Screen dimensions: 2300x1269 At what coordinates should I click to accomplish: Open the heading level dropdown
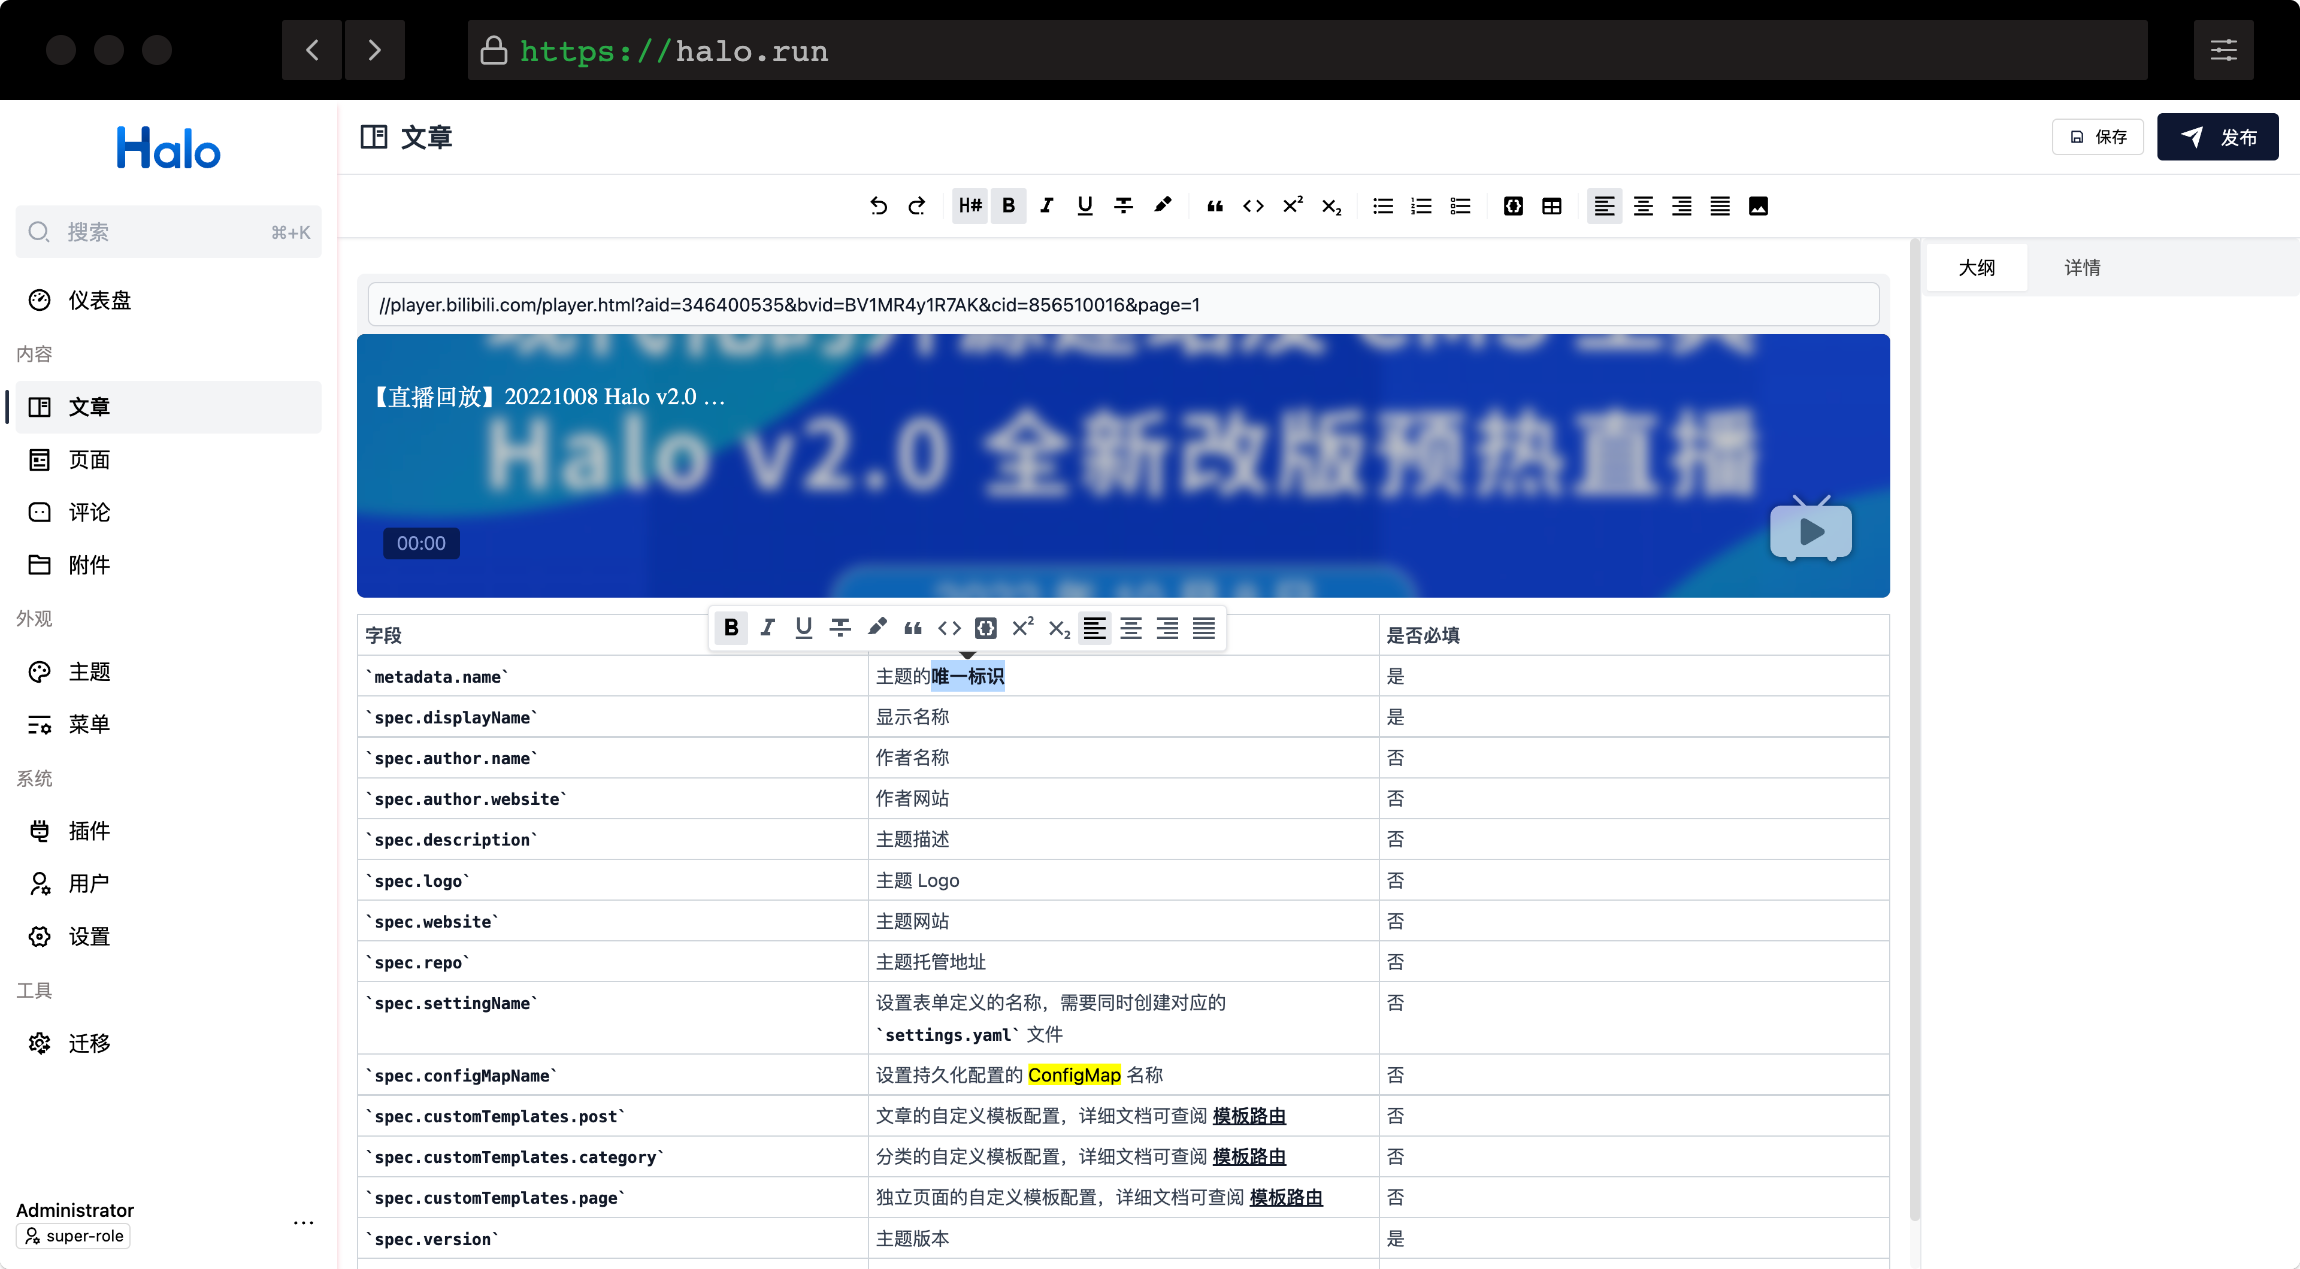(968, 206)
